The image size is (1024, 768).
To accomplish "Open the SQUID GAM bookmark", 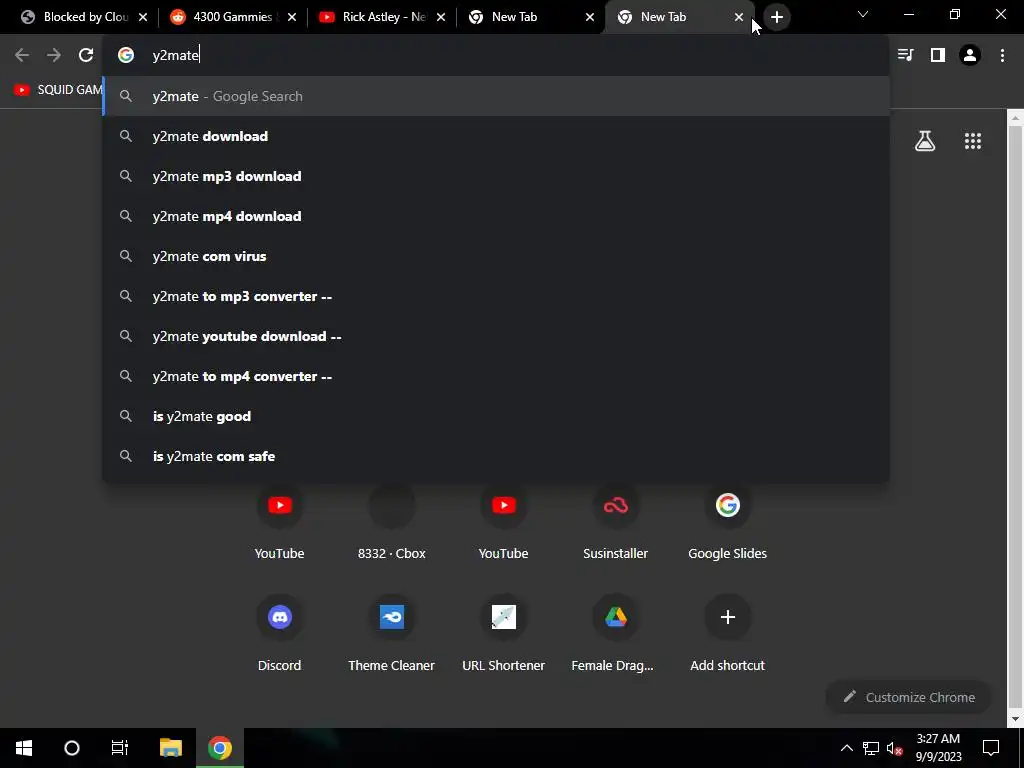I will pos(58,90).
